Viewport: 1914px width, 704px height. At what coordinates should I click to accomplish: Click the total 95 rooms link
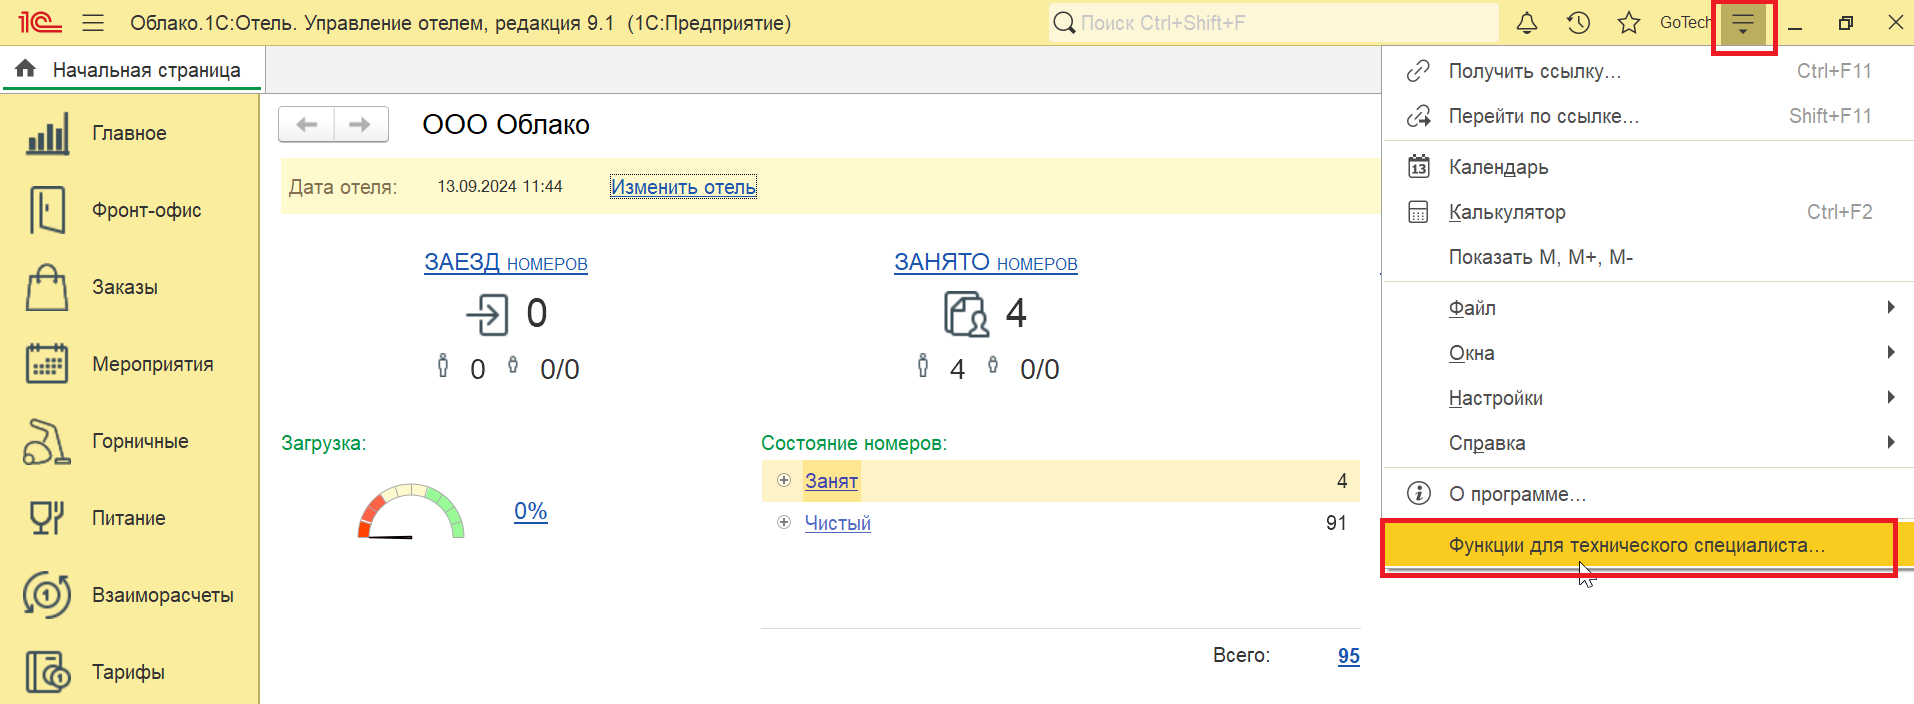pyautogui.click(x=1348, y=656)
